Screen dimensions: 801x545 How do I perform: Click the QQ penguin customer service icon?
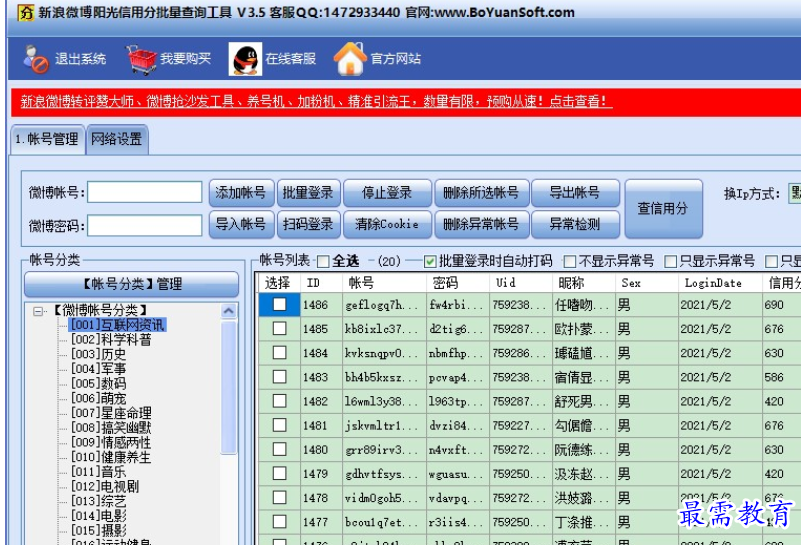click(245, 59)
